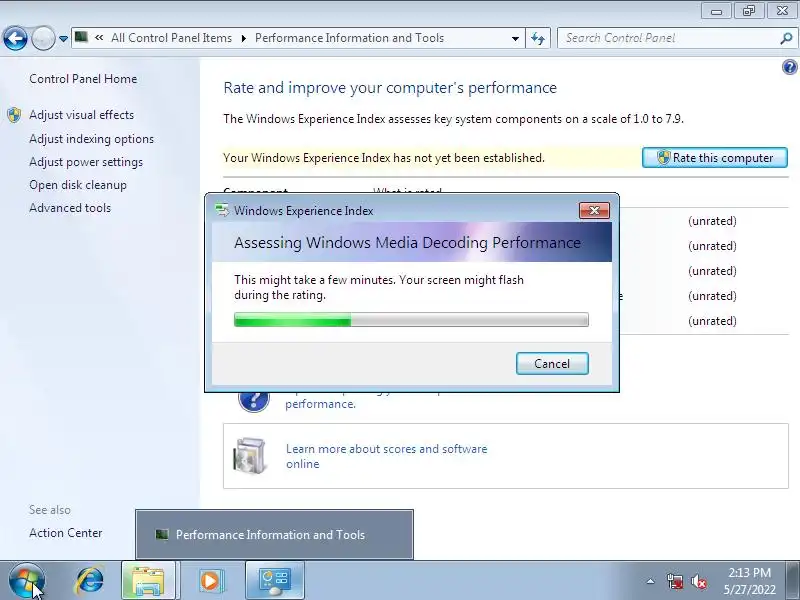Expand arrow after All Control Panel Items

tap(243, 38)
